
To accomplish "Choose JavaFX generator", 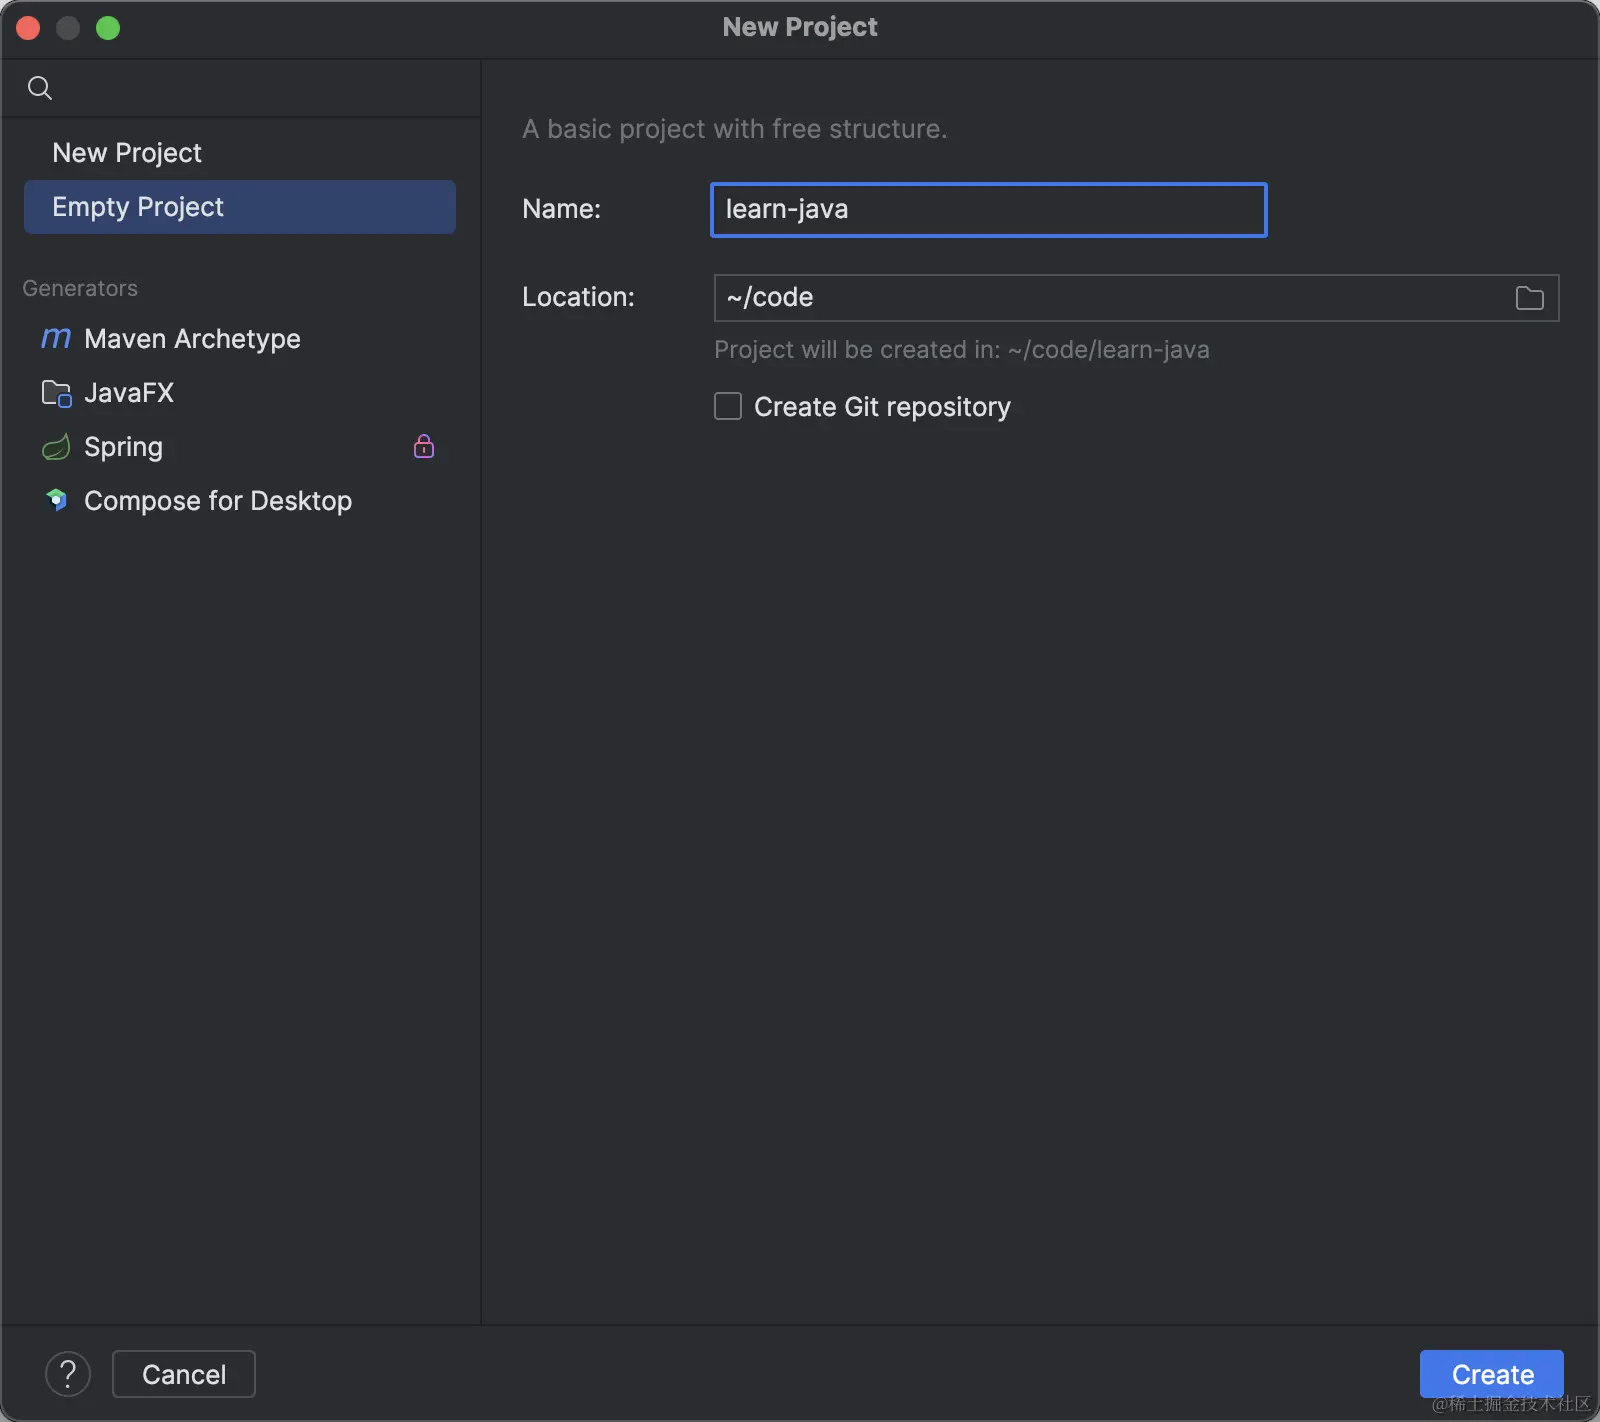I will 240,393.
